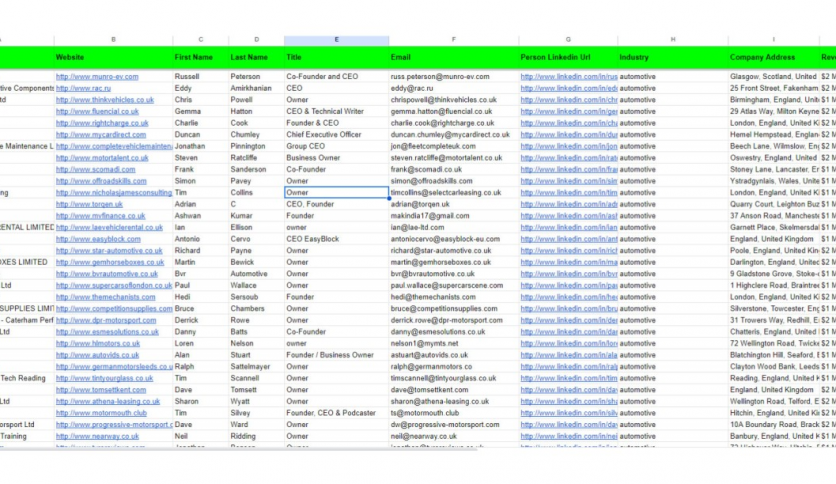Select first name Loren cell

tap(200, 344)
